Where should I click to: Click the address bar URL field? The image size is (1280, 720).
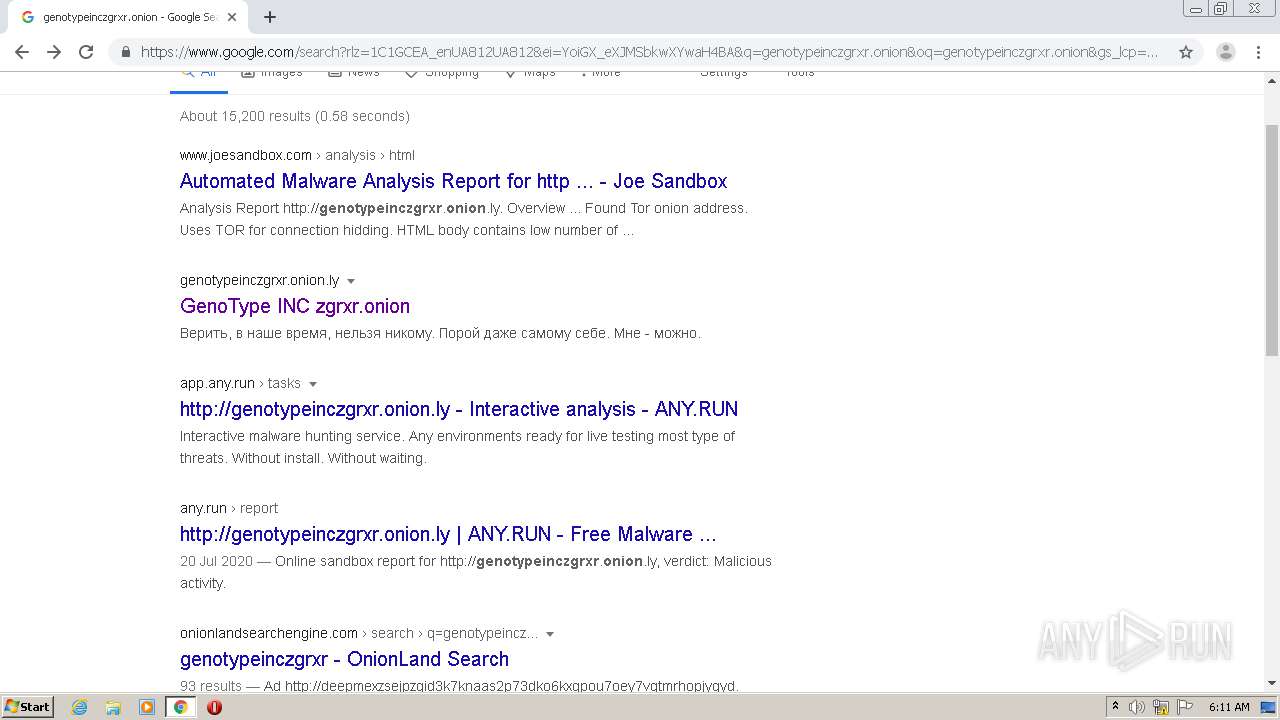pos(648,52)
